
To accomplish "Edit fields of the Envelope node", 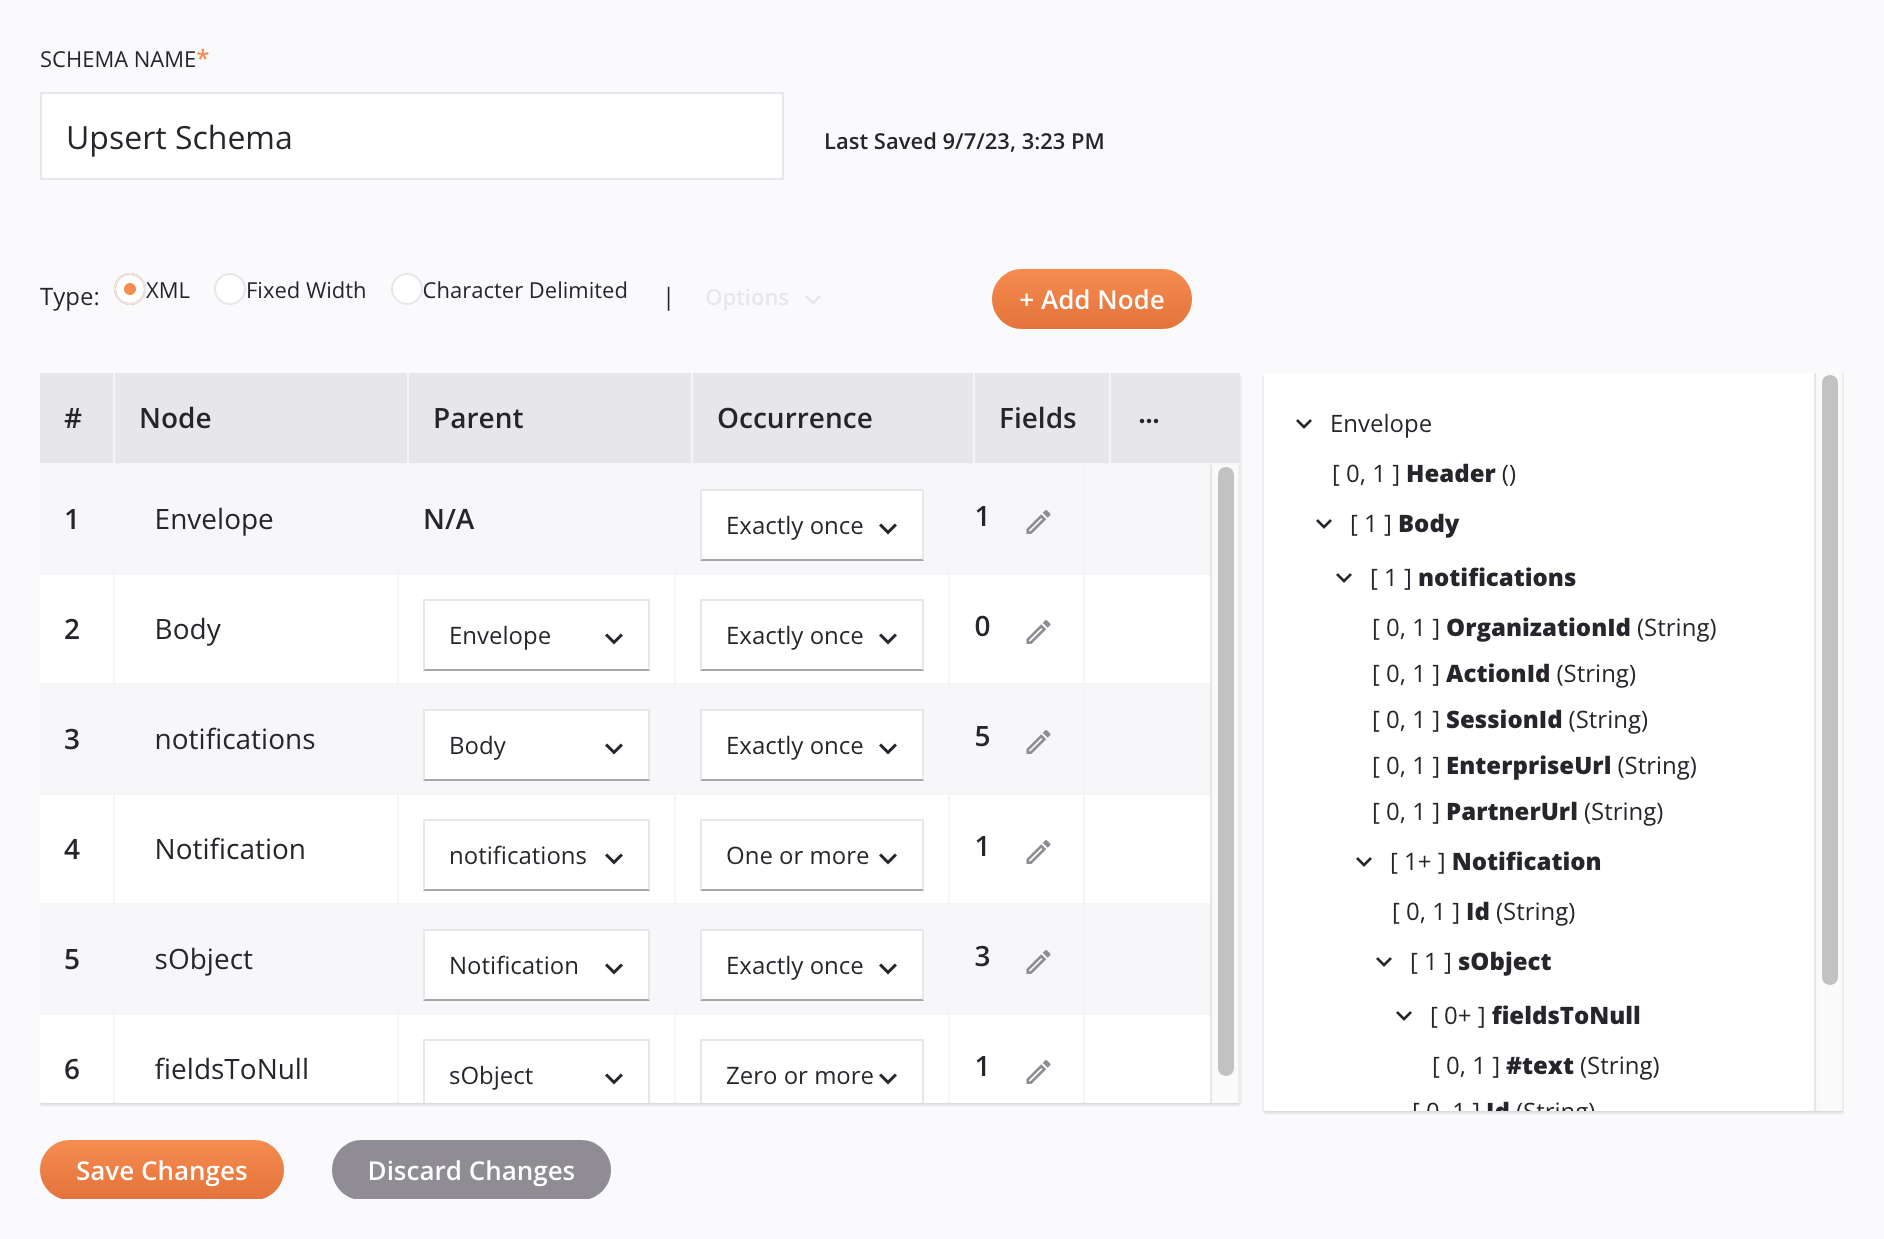I will [x=1038, y=522].
